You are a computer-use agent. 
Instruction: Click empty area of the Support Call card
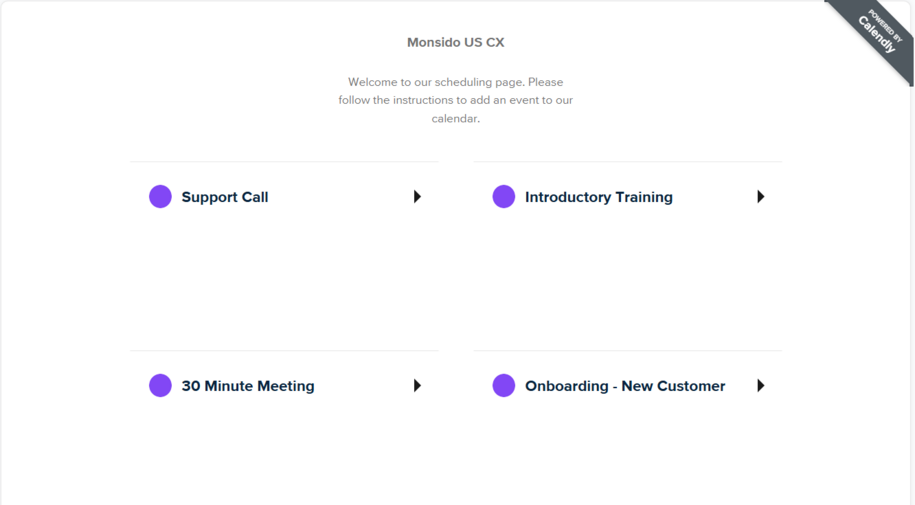coord(284,280)
